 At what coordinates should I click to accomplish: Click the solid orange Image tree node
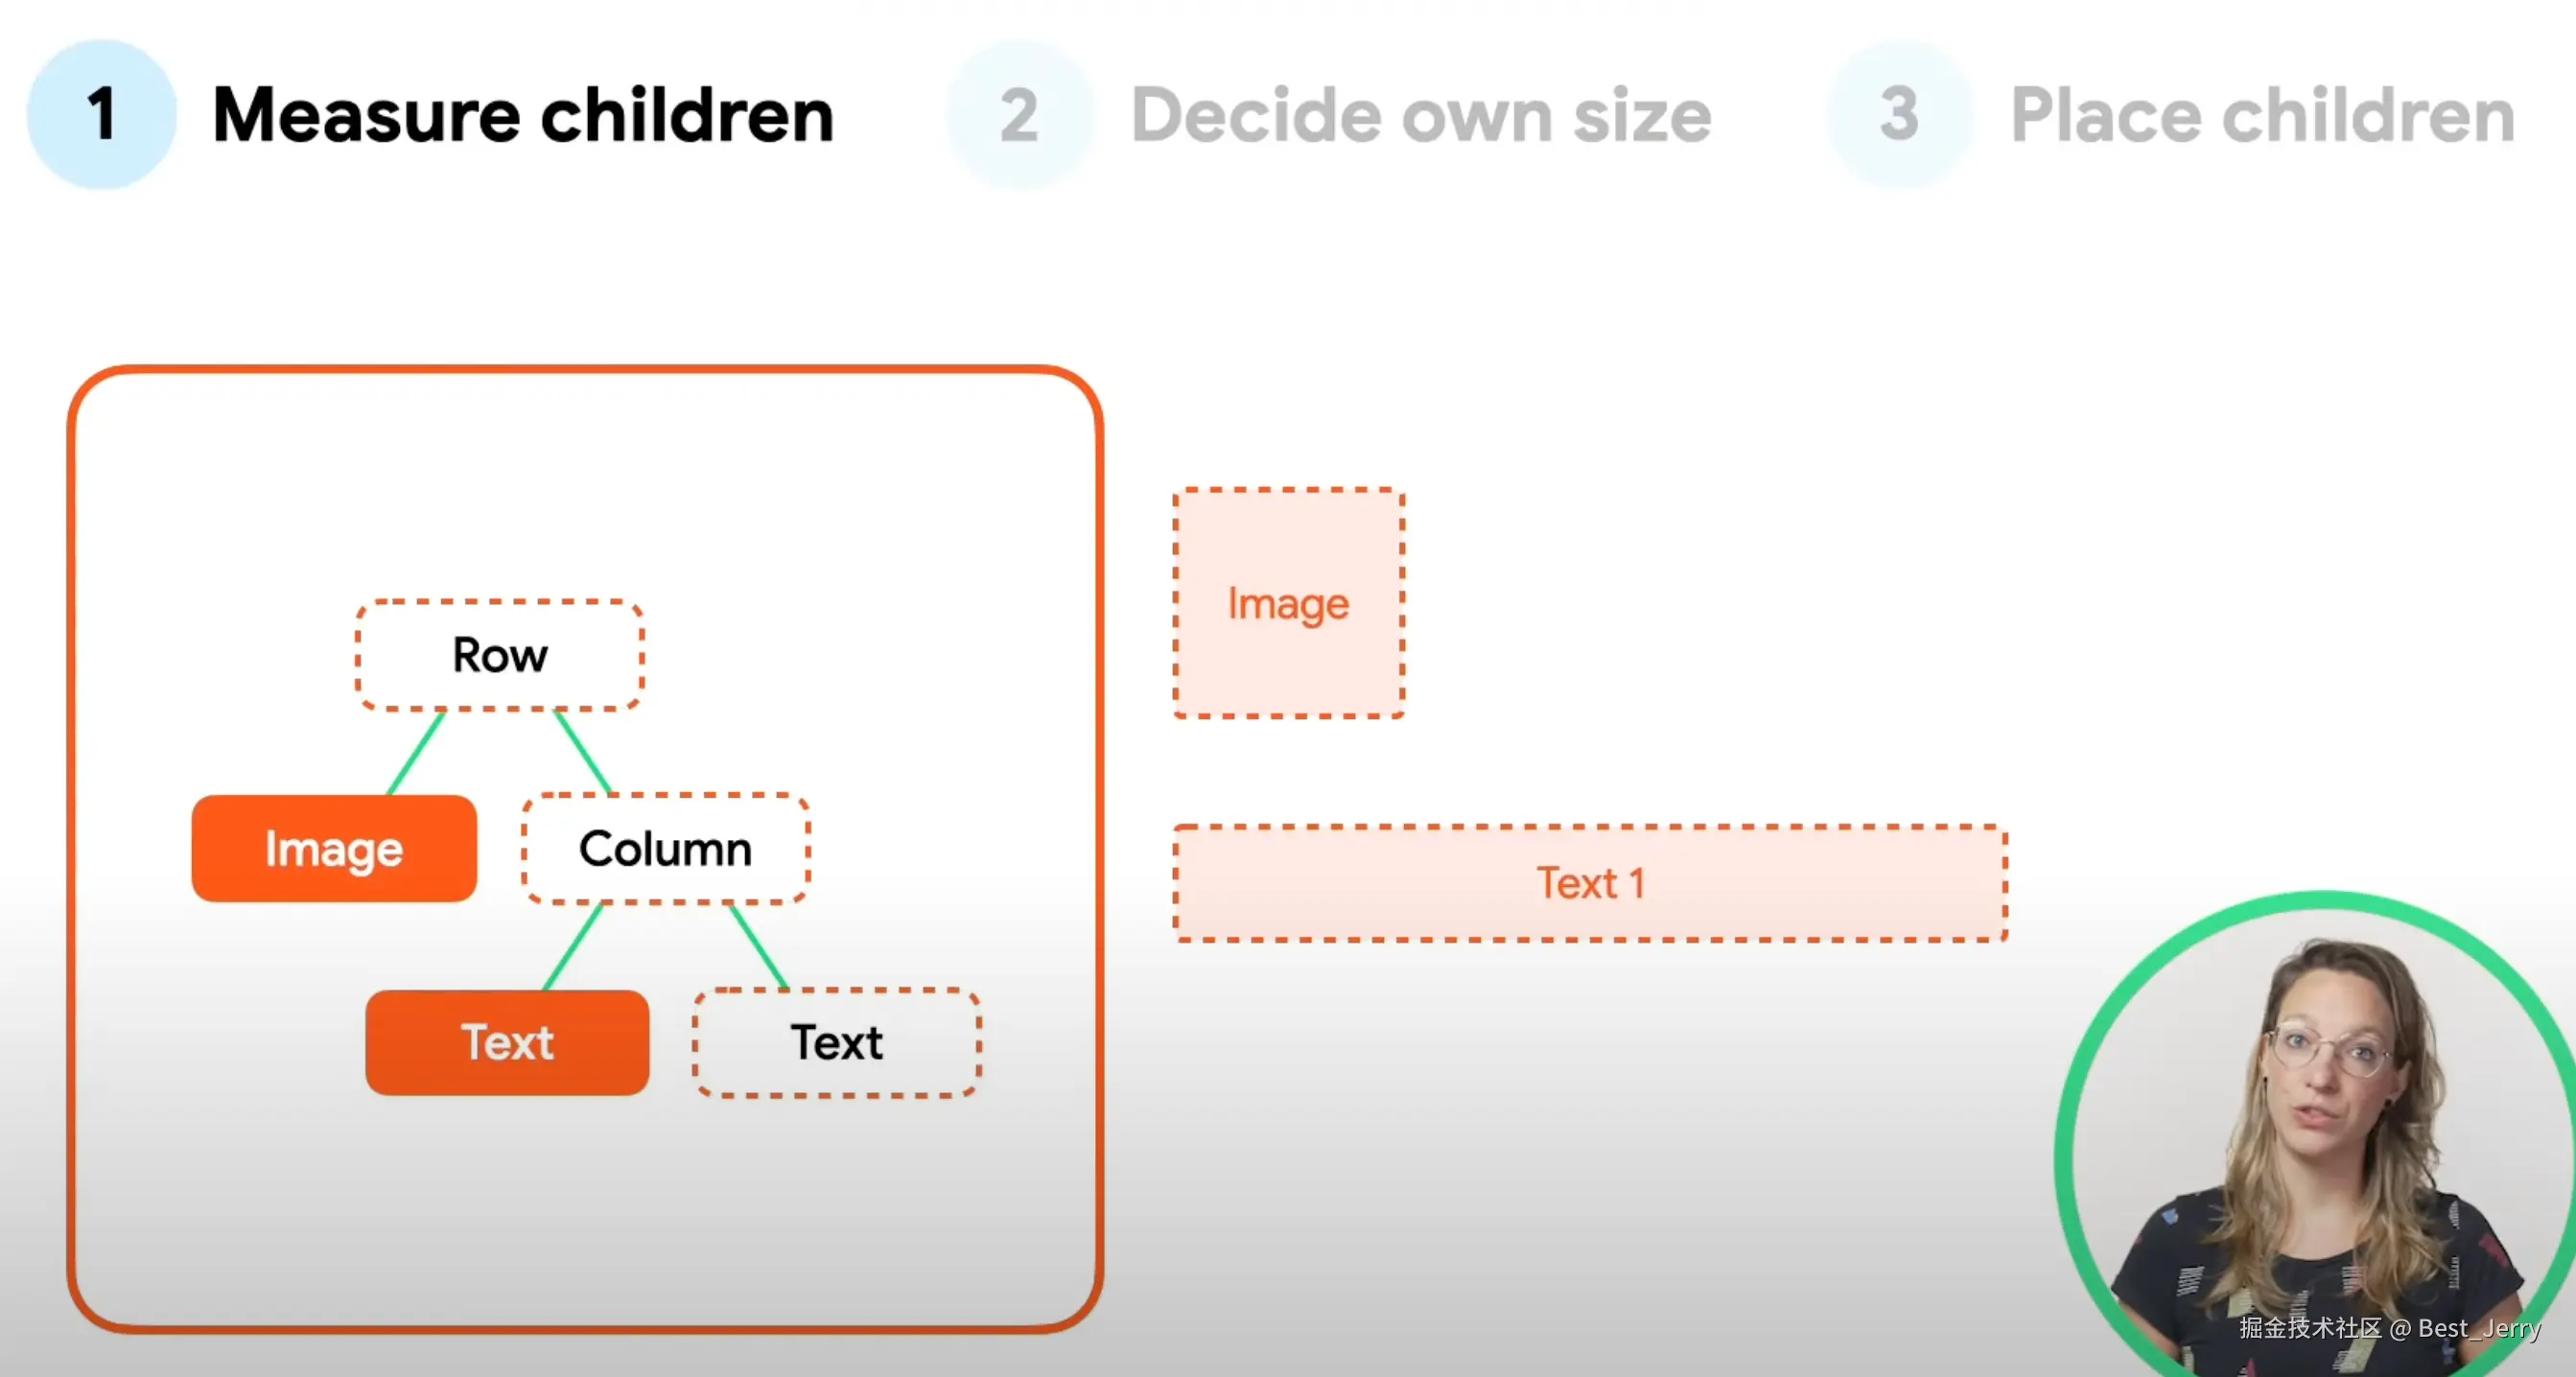[x=334, y=849]
